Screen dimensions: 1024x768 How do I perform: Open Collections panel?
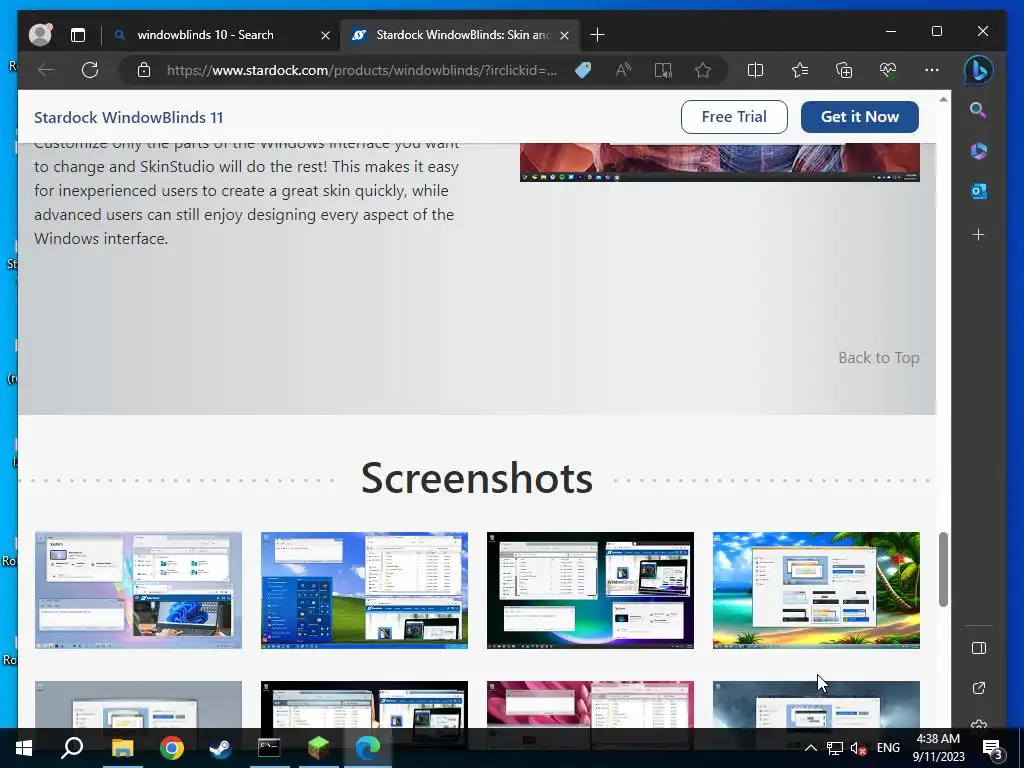click(844, 70)
